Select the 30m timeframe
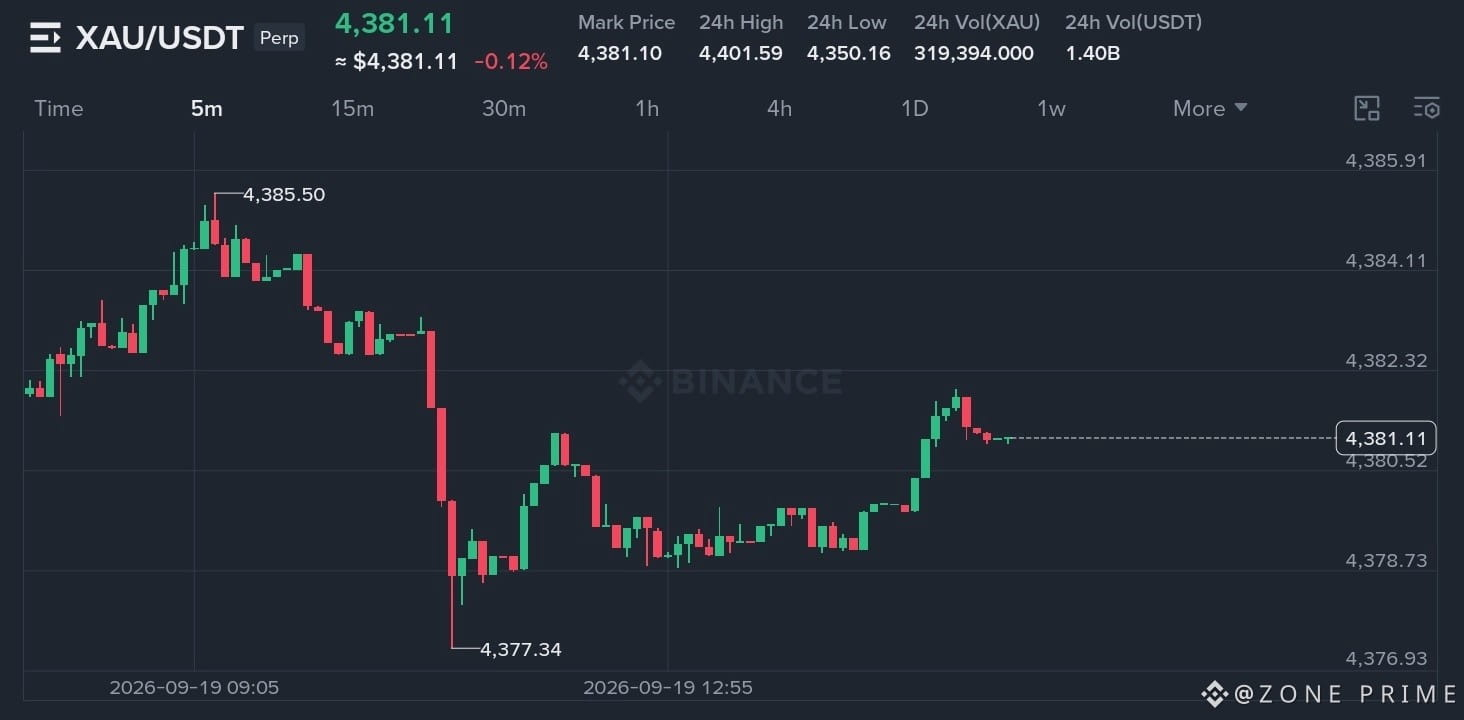 click(x=504, y=108)
